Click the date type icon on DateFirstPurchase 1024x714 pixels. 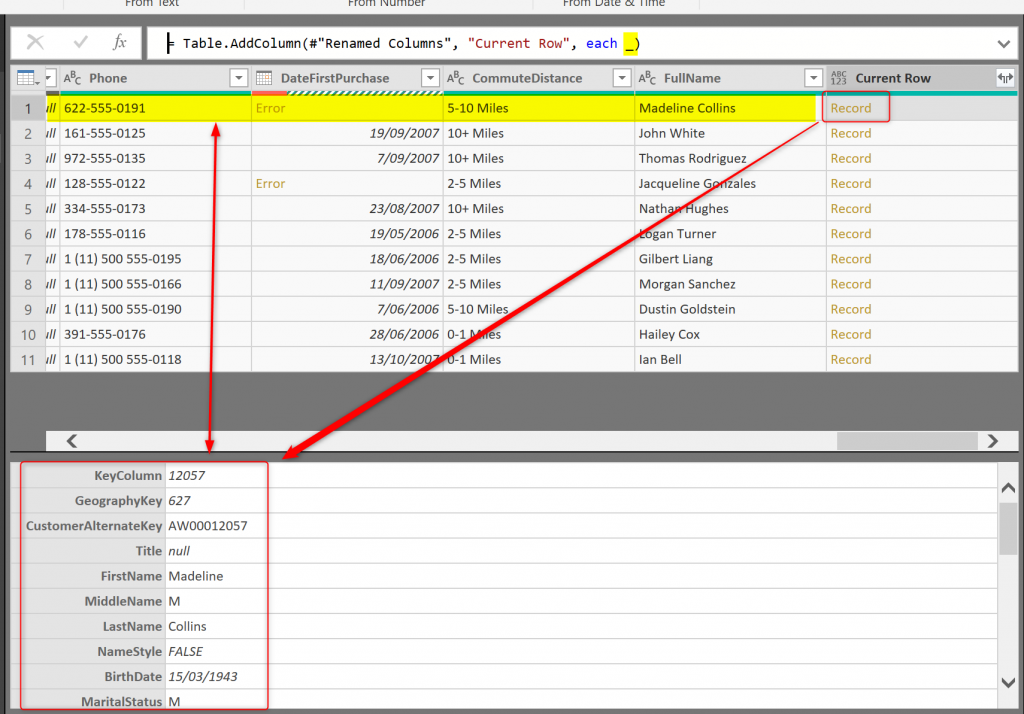coord(265,78)
